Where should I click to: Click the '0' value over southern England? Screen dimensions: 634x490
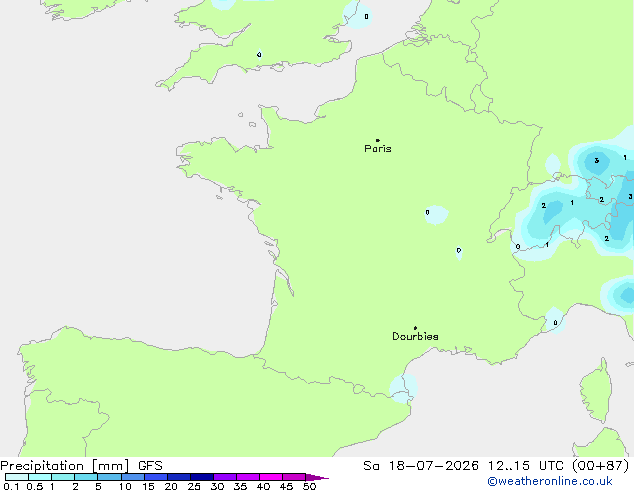pos(259,55)
